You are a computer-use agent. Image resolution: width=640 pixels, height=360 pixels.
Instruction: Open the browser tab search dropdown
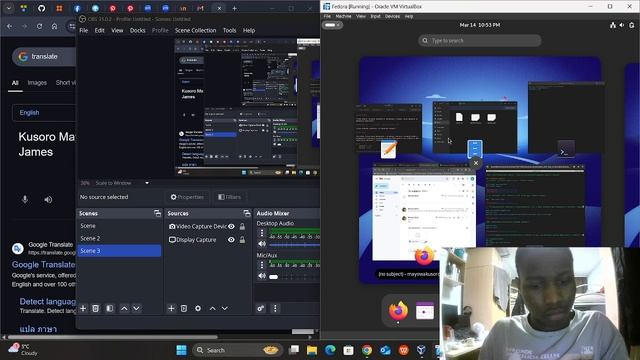(9, 8)
